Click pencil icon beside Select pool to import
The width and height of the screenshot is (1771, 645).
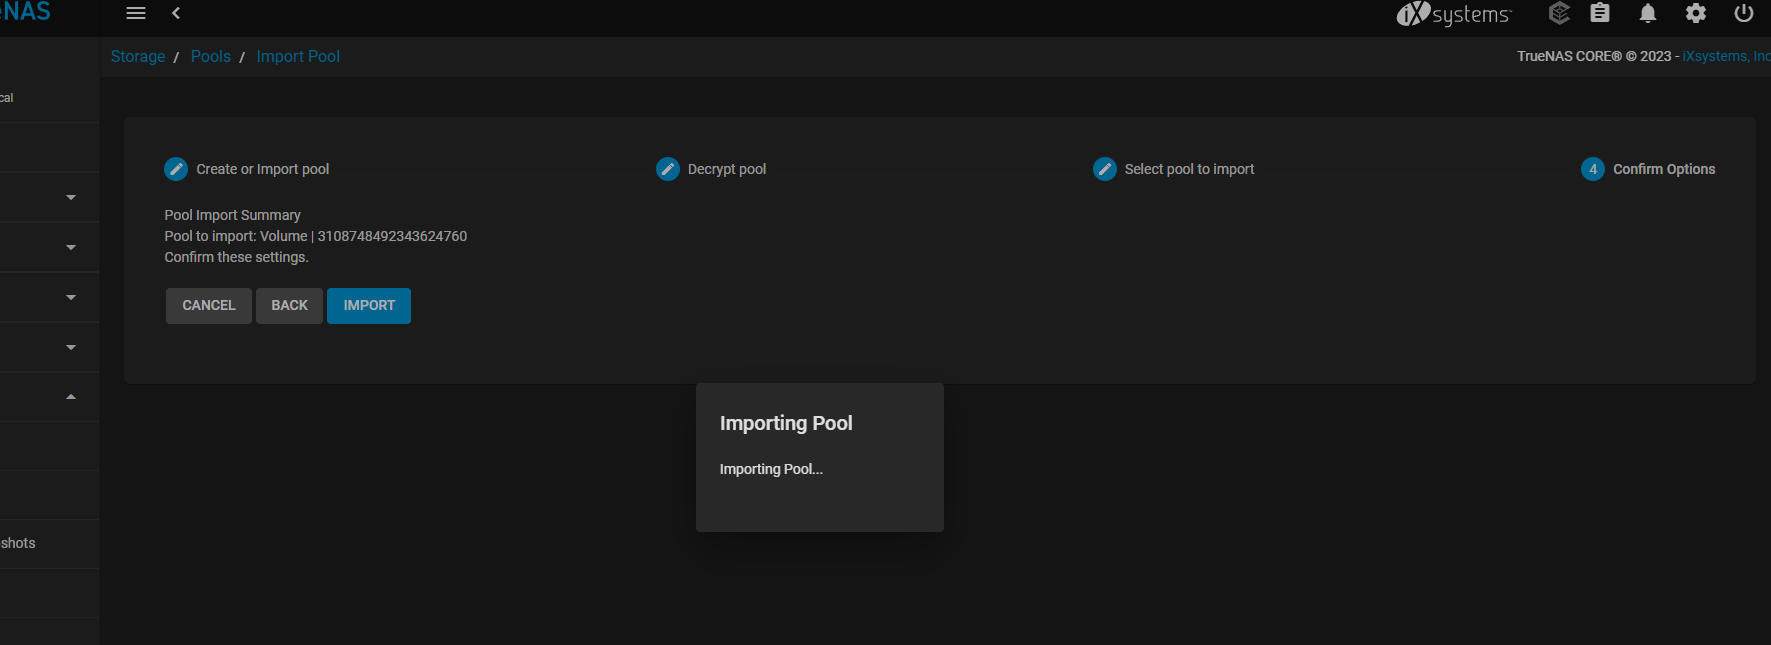click(1105, 169)
